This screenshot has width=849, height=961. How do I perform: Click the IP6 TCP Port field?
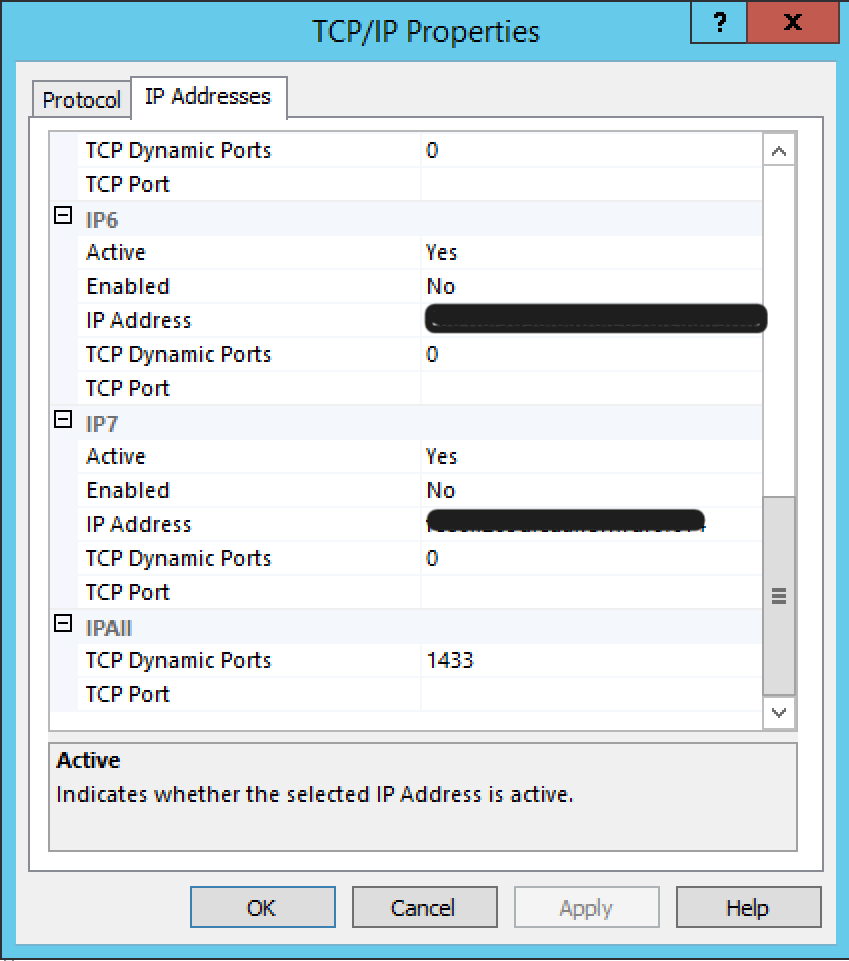[590, 389]
